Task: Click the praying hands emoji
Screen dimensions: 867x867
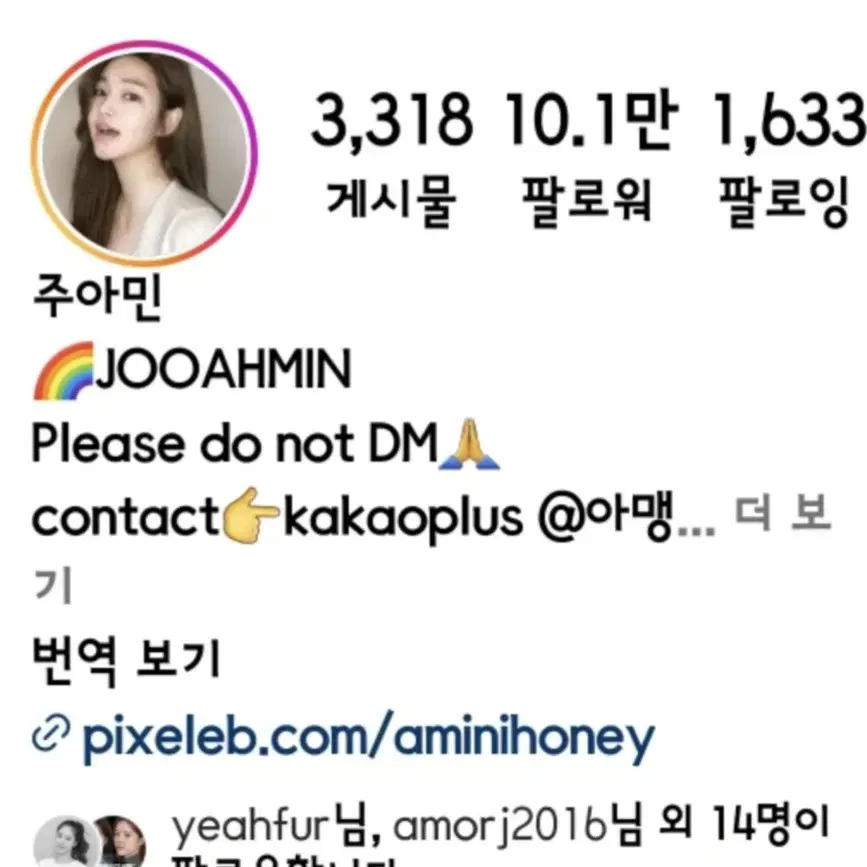Action: click(x=469, y=444)
